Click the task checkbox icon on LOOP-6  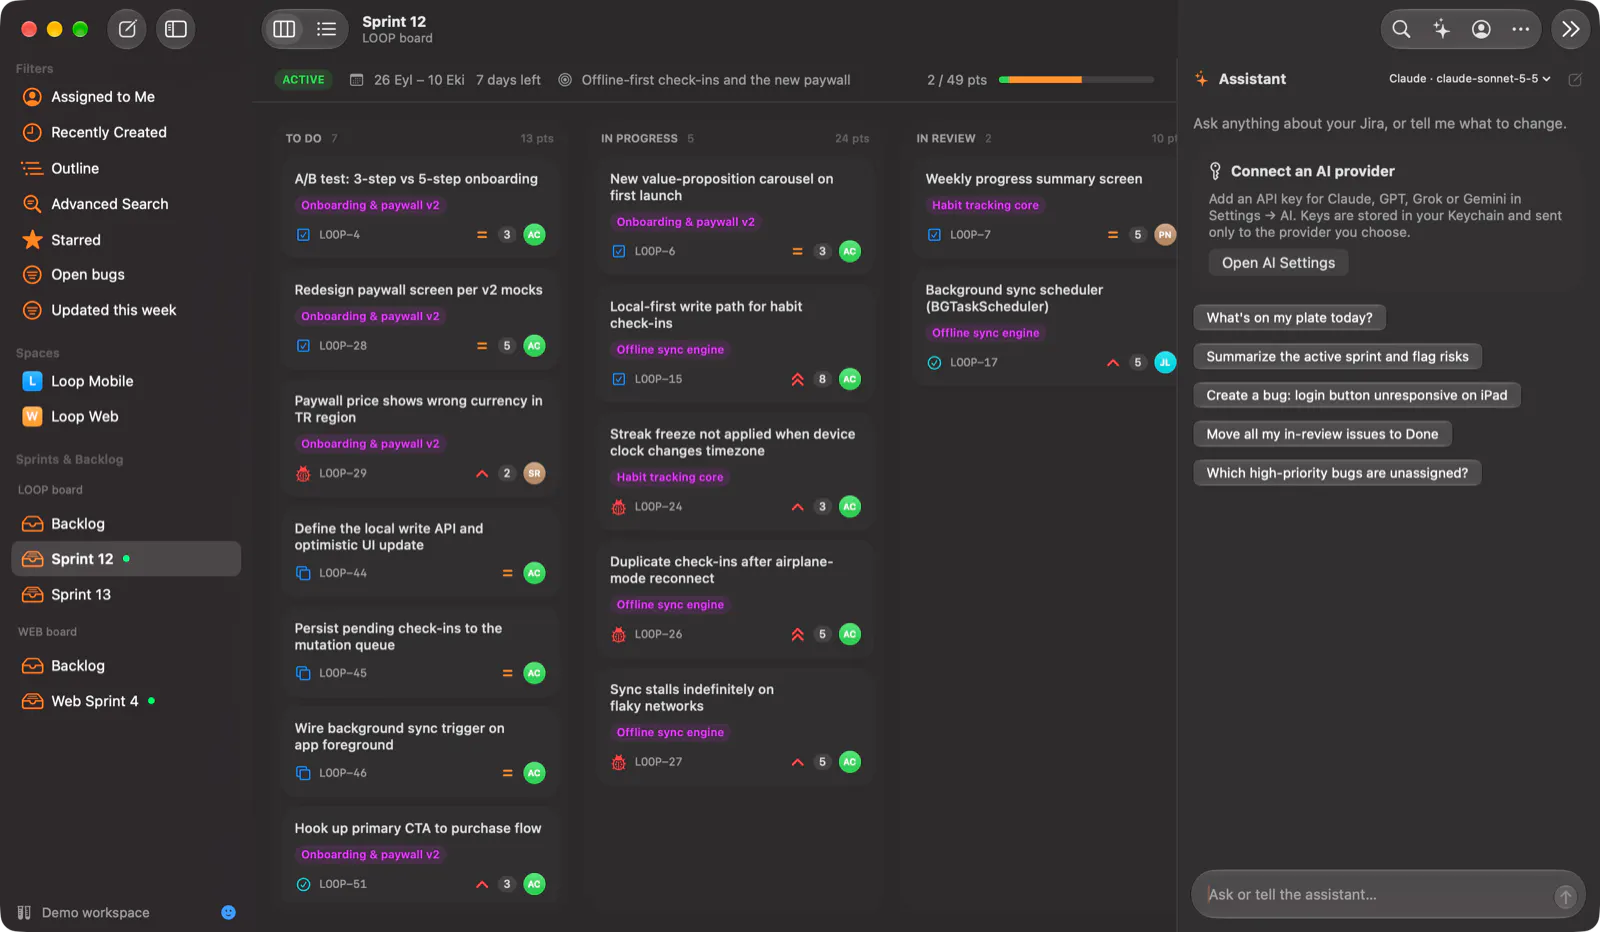(619, 252)
